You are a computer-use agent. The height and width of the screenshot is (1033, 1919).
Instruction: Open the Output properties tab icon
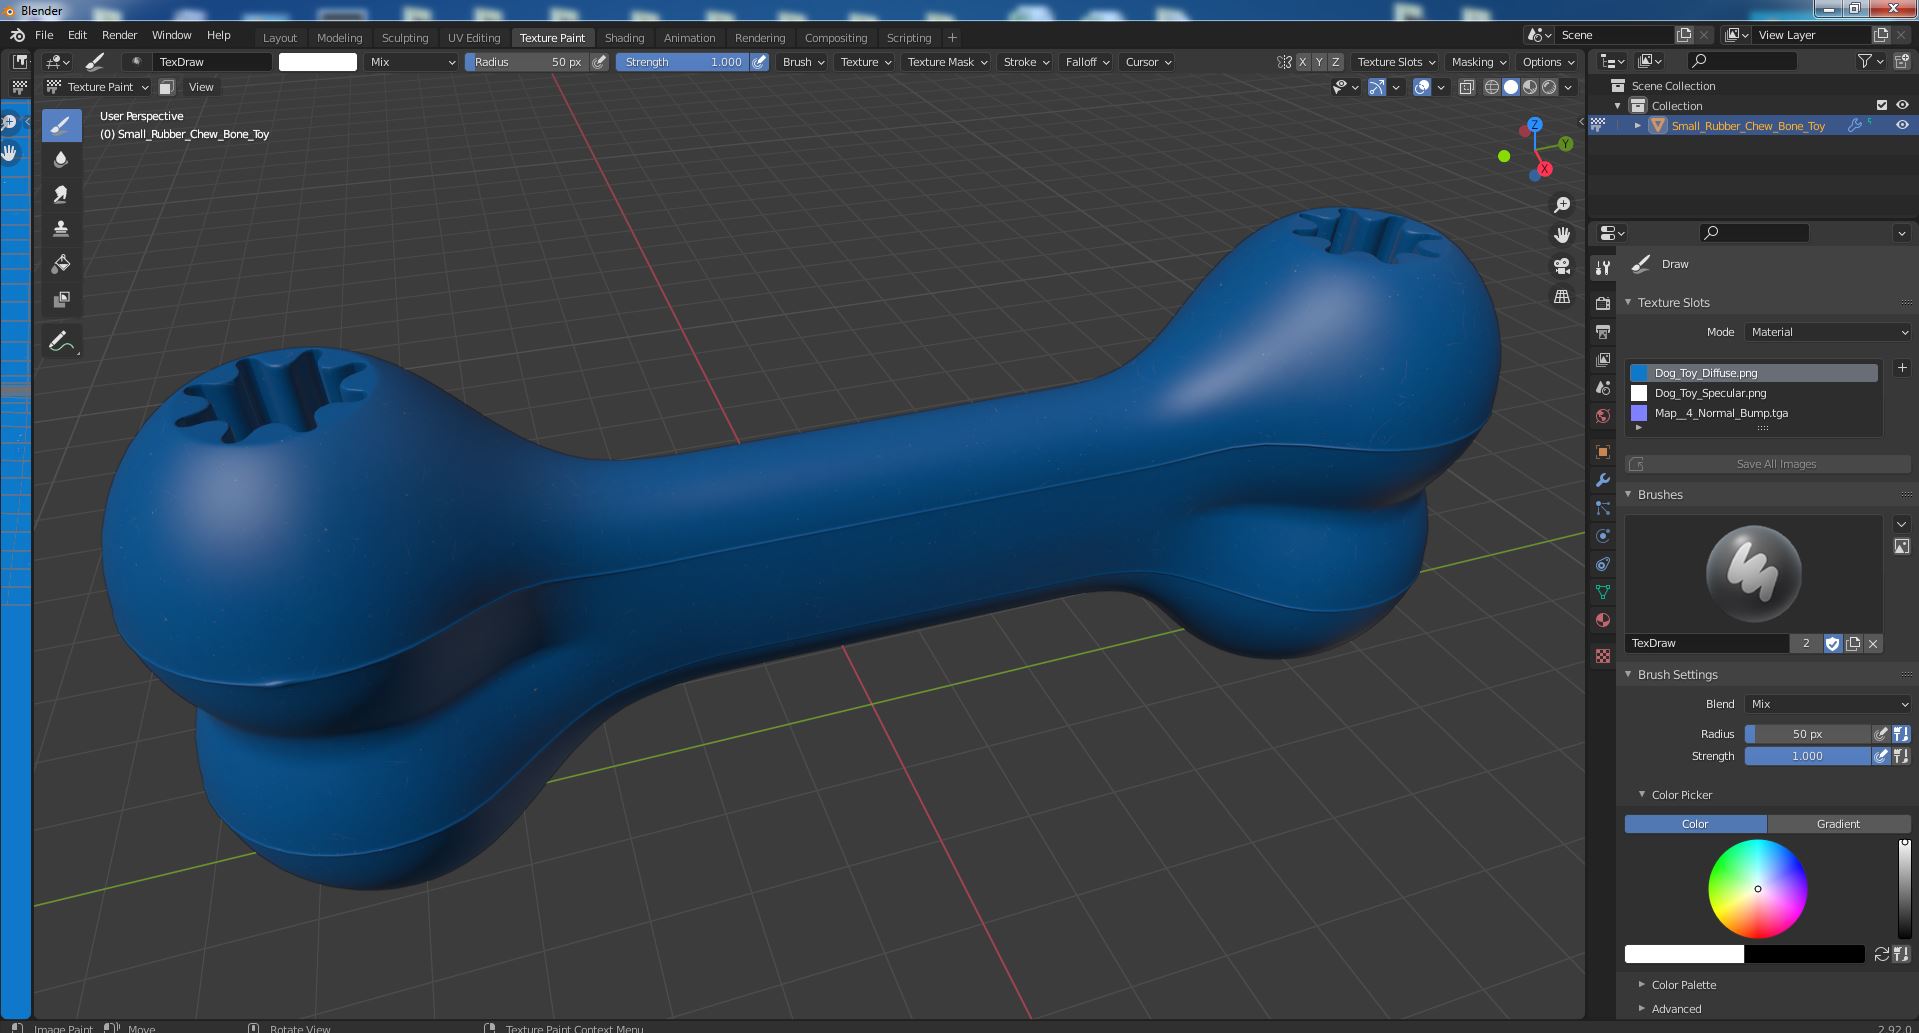(x=1603, y=331)
